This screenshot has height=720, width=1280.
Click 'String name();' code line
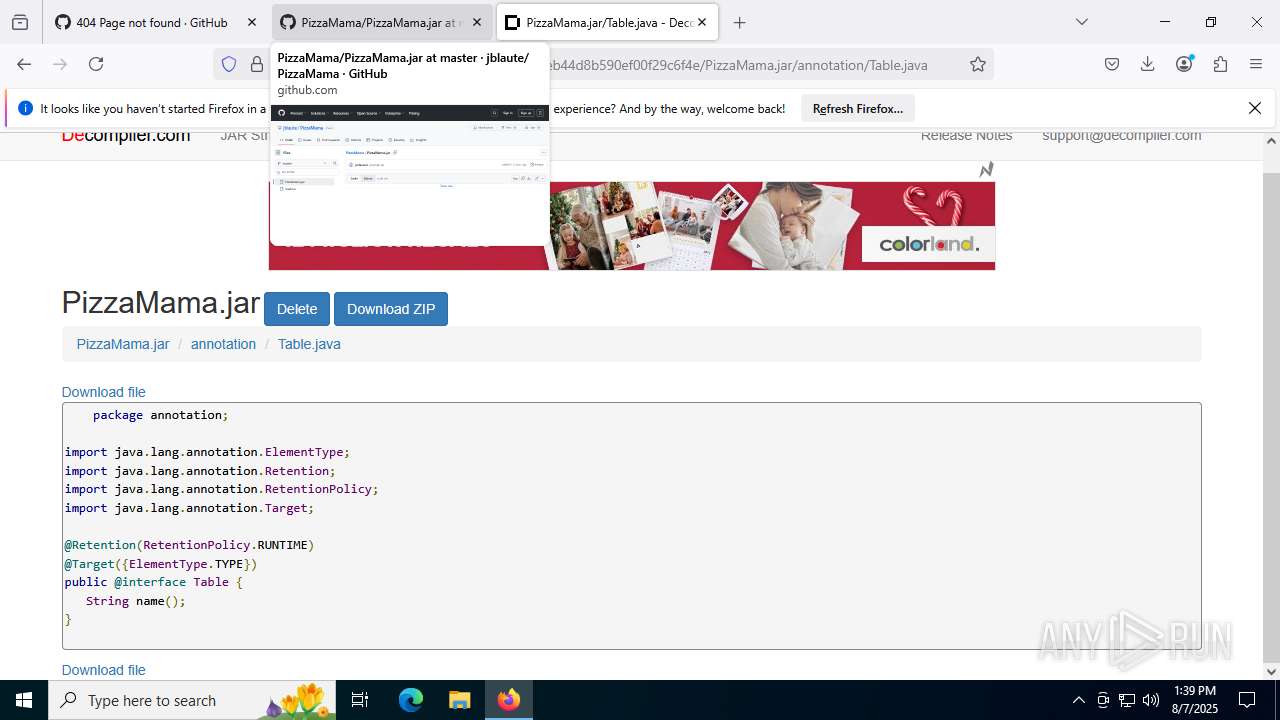point(136,601)
